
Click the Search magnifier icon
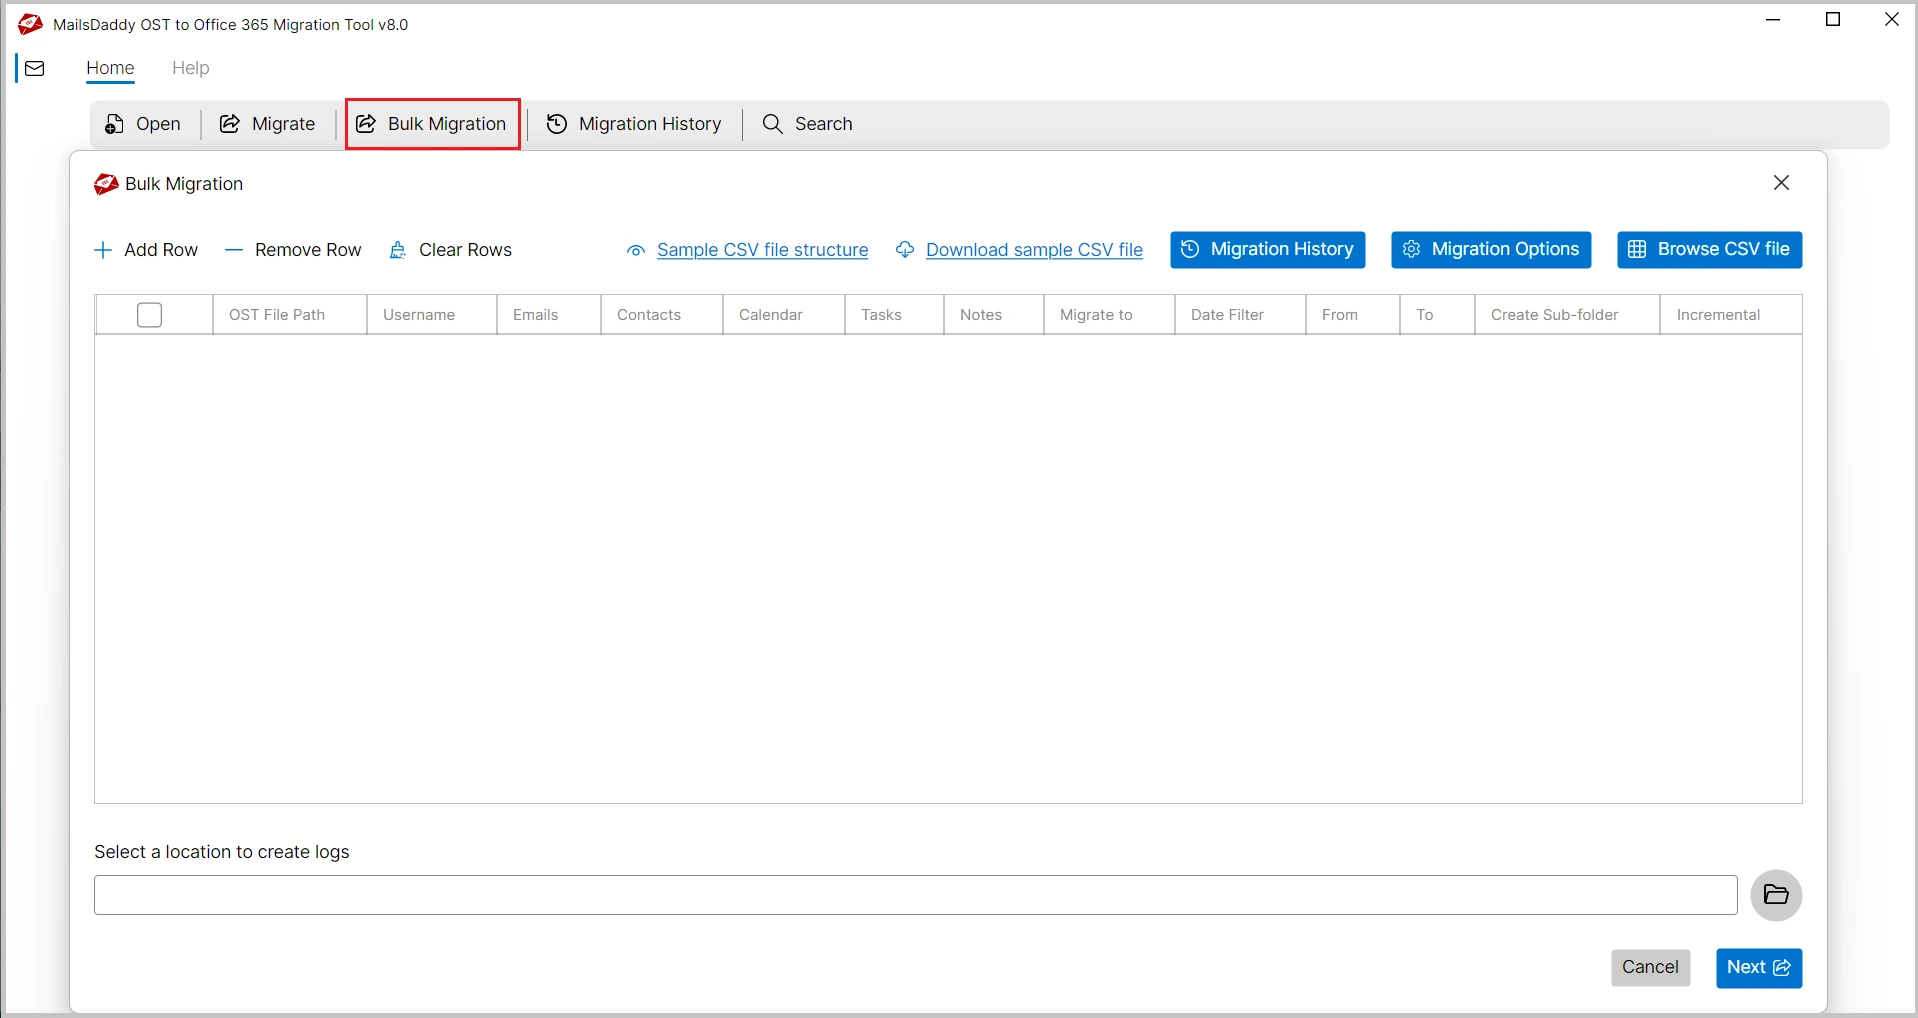(x=772, y=124)
